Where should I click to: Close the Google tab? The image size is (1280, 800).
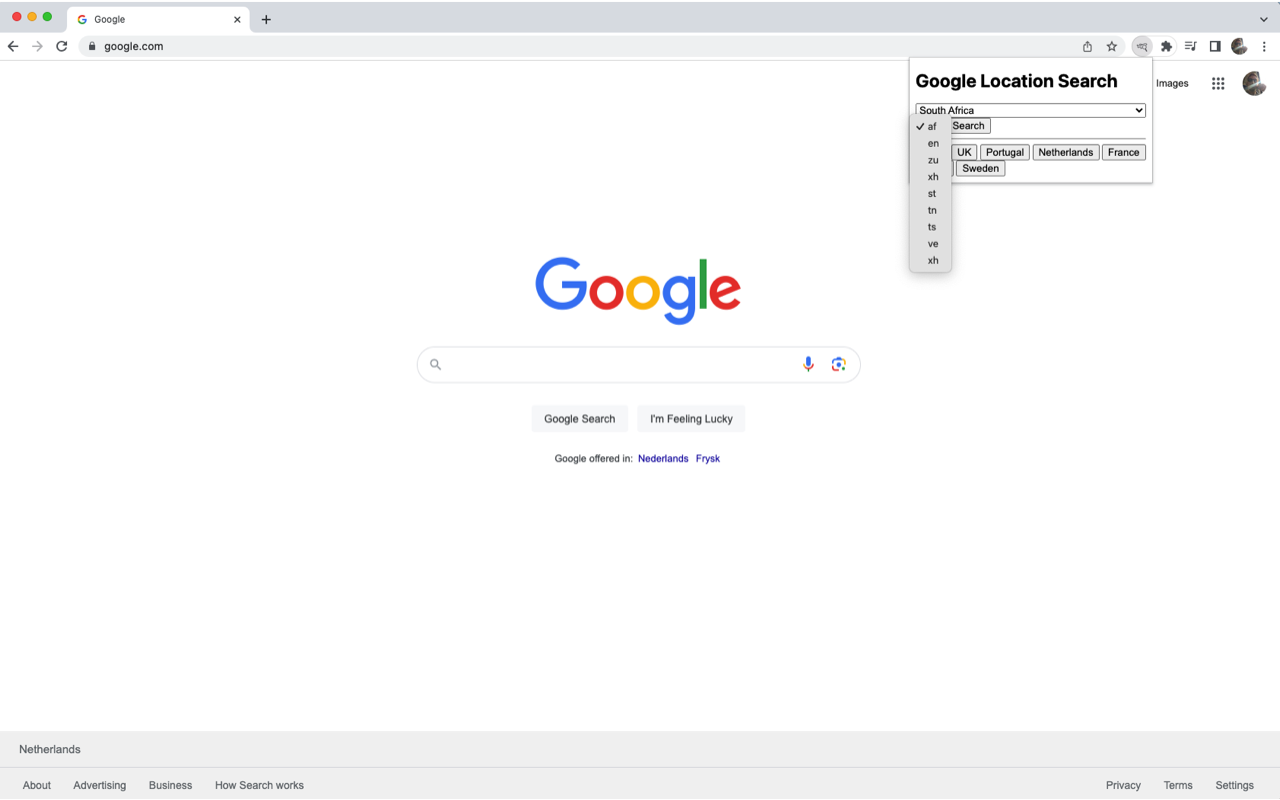[237, 19]
